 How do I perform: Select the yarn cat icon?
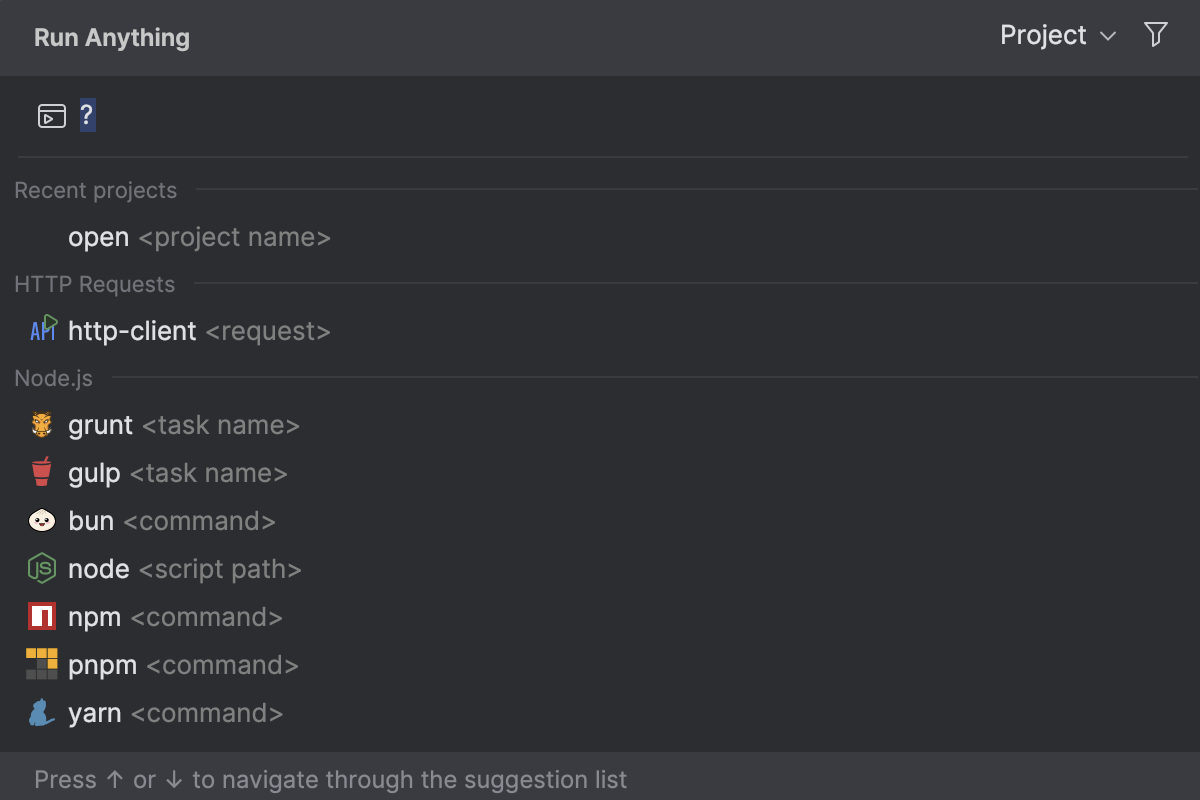41,712
